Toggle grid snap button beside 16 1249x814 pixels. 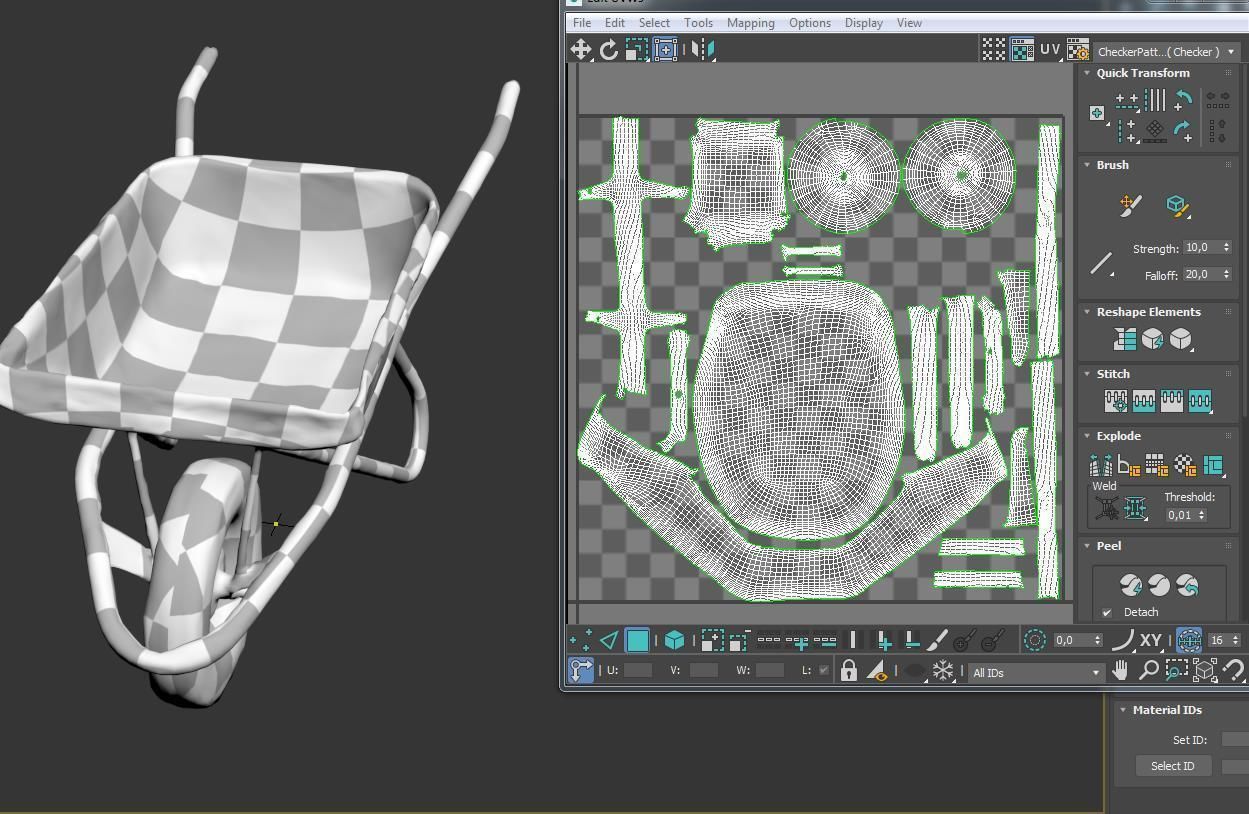pos(1189,640)
